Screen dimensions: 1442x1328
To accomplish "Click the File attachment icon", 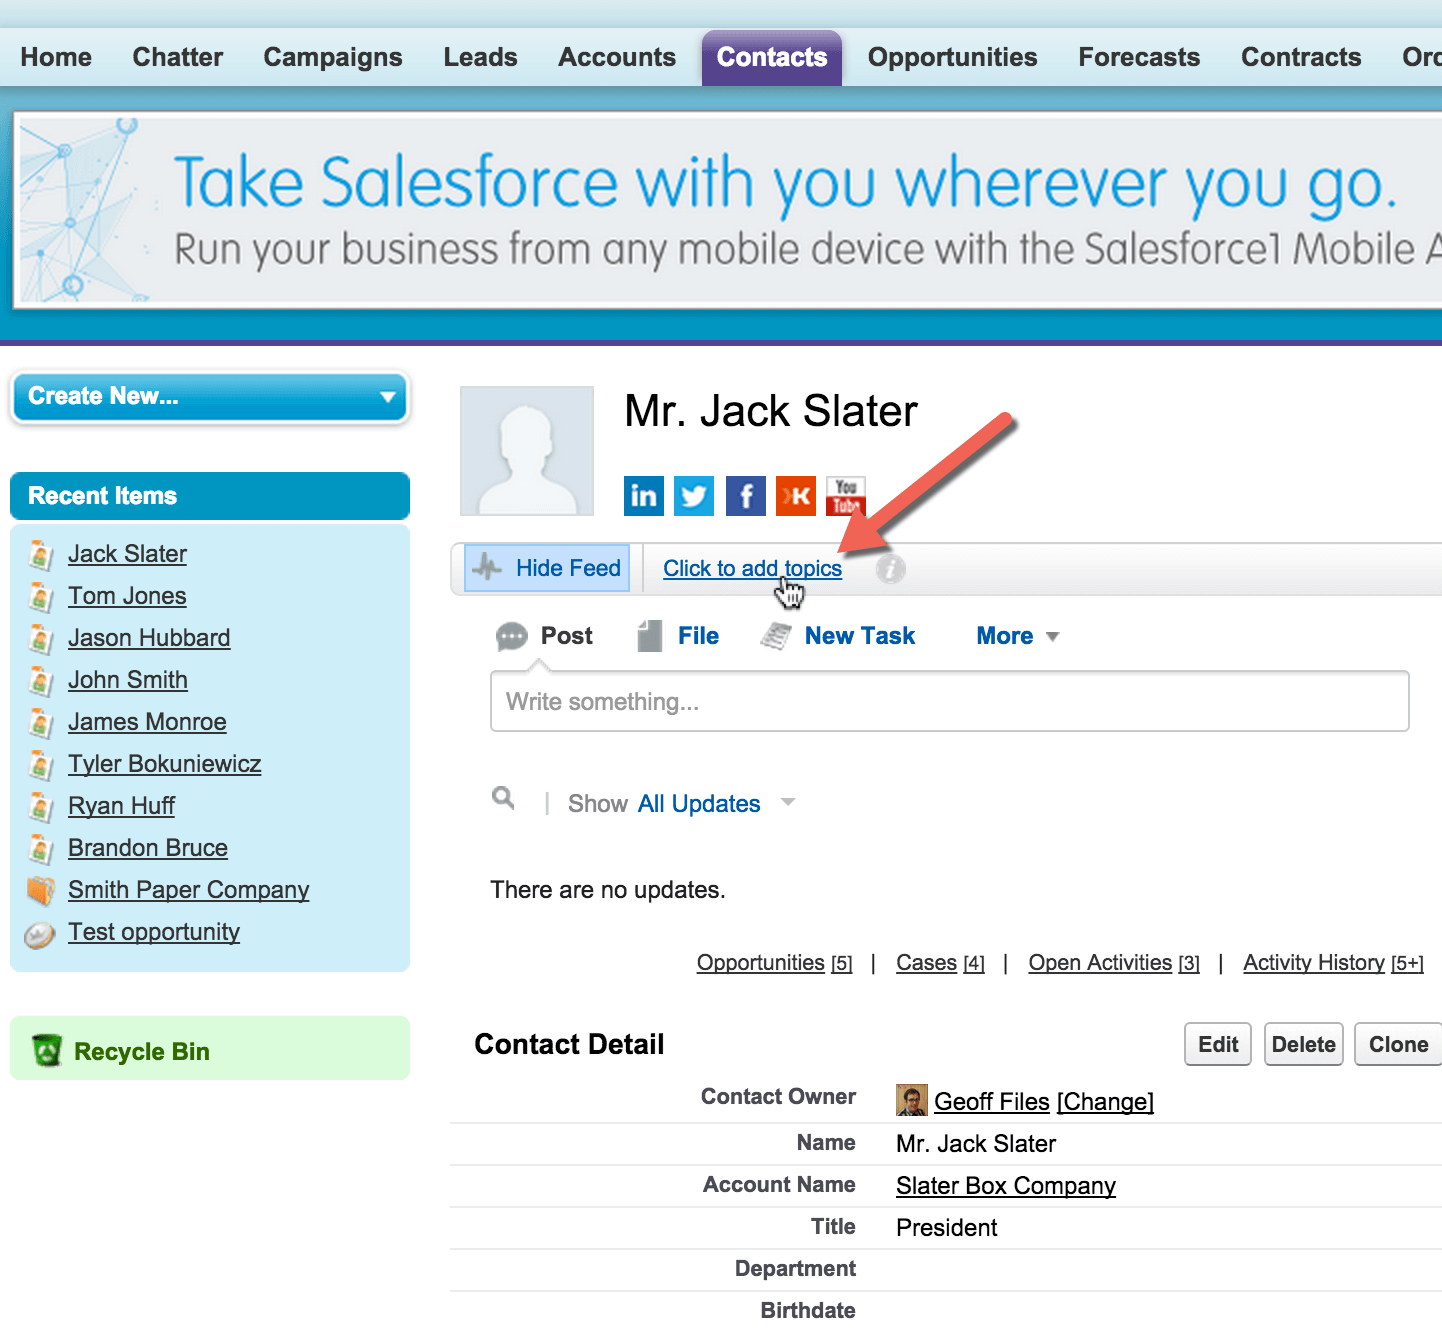I will 651,635.
